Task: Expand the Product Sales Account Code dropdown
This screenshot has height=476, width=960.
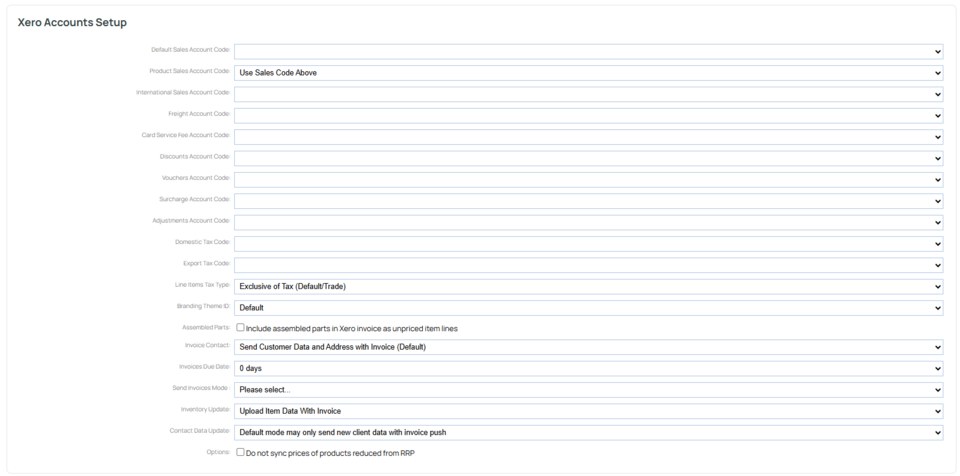Action: point(588,73)
